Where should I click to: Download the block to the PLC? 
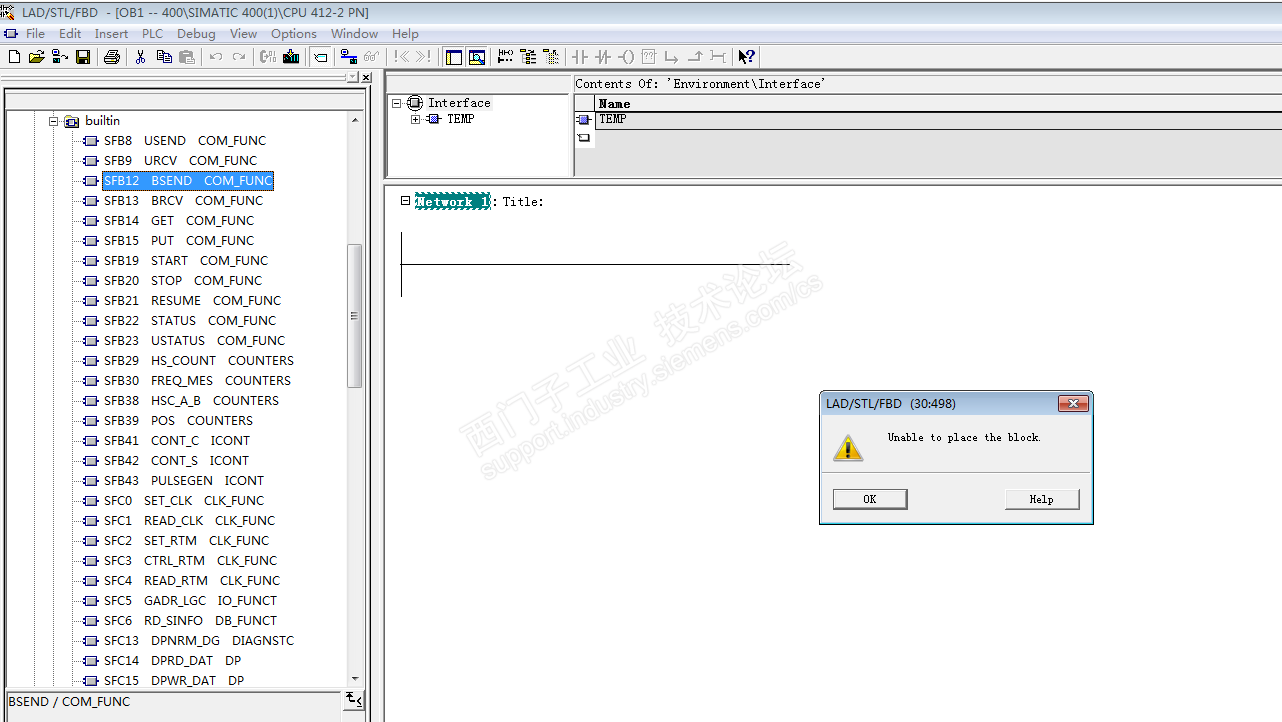tap(291, 57)
